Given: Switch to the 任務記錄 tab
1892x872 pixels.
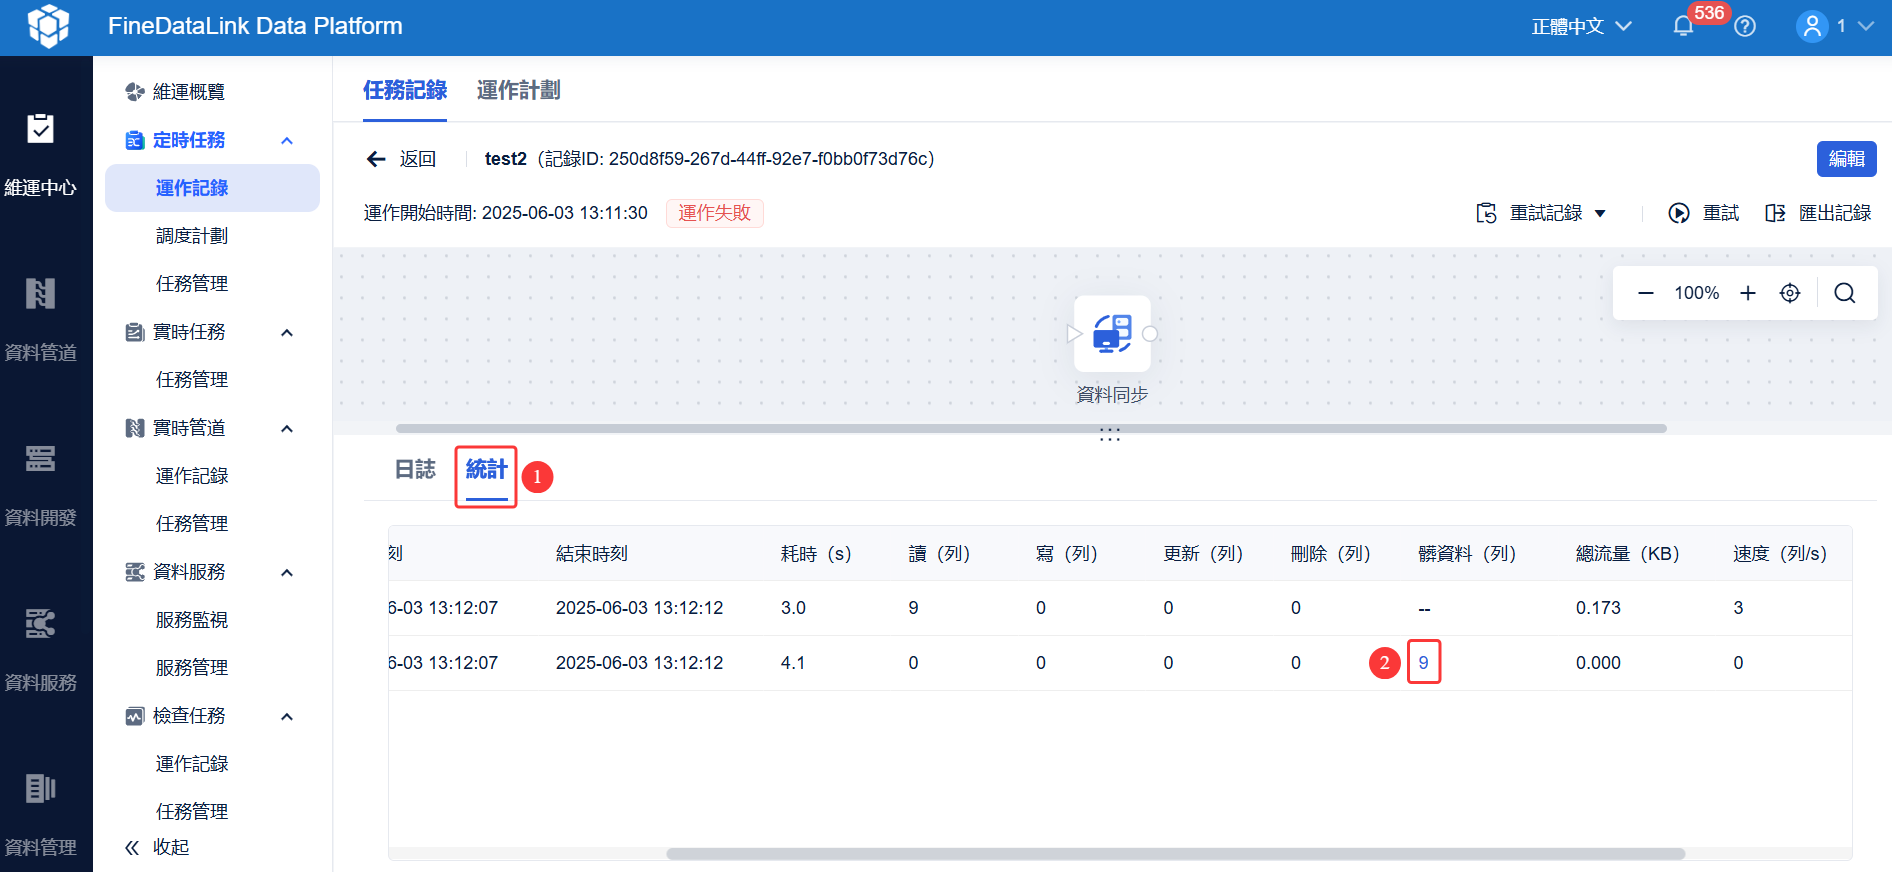Looking at the screenshot, I should pyautogui.click(x=405, y=90).
